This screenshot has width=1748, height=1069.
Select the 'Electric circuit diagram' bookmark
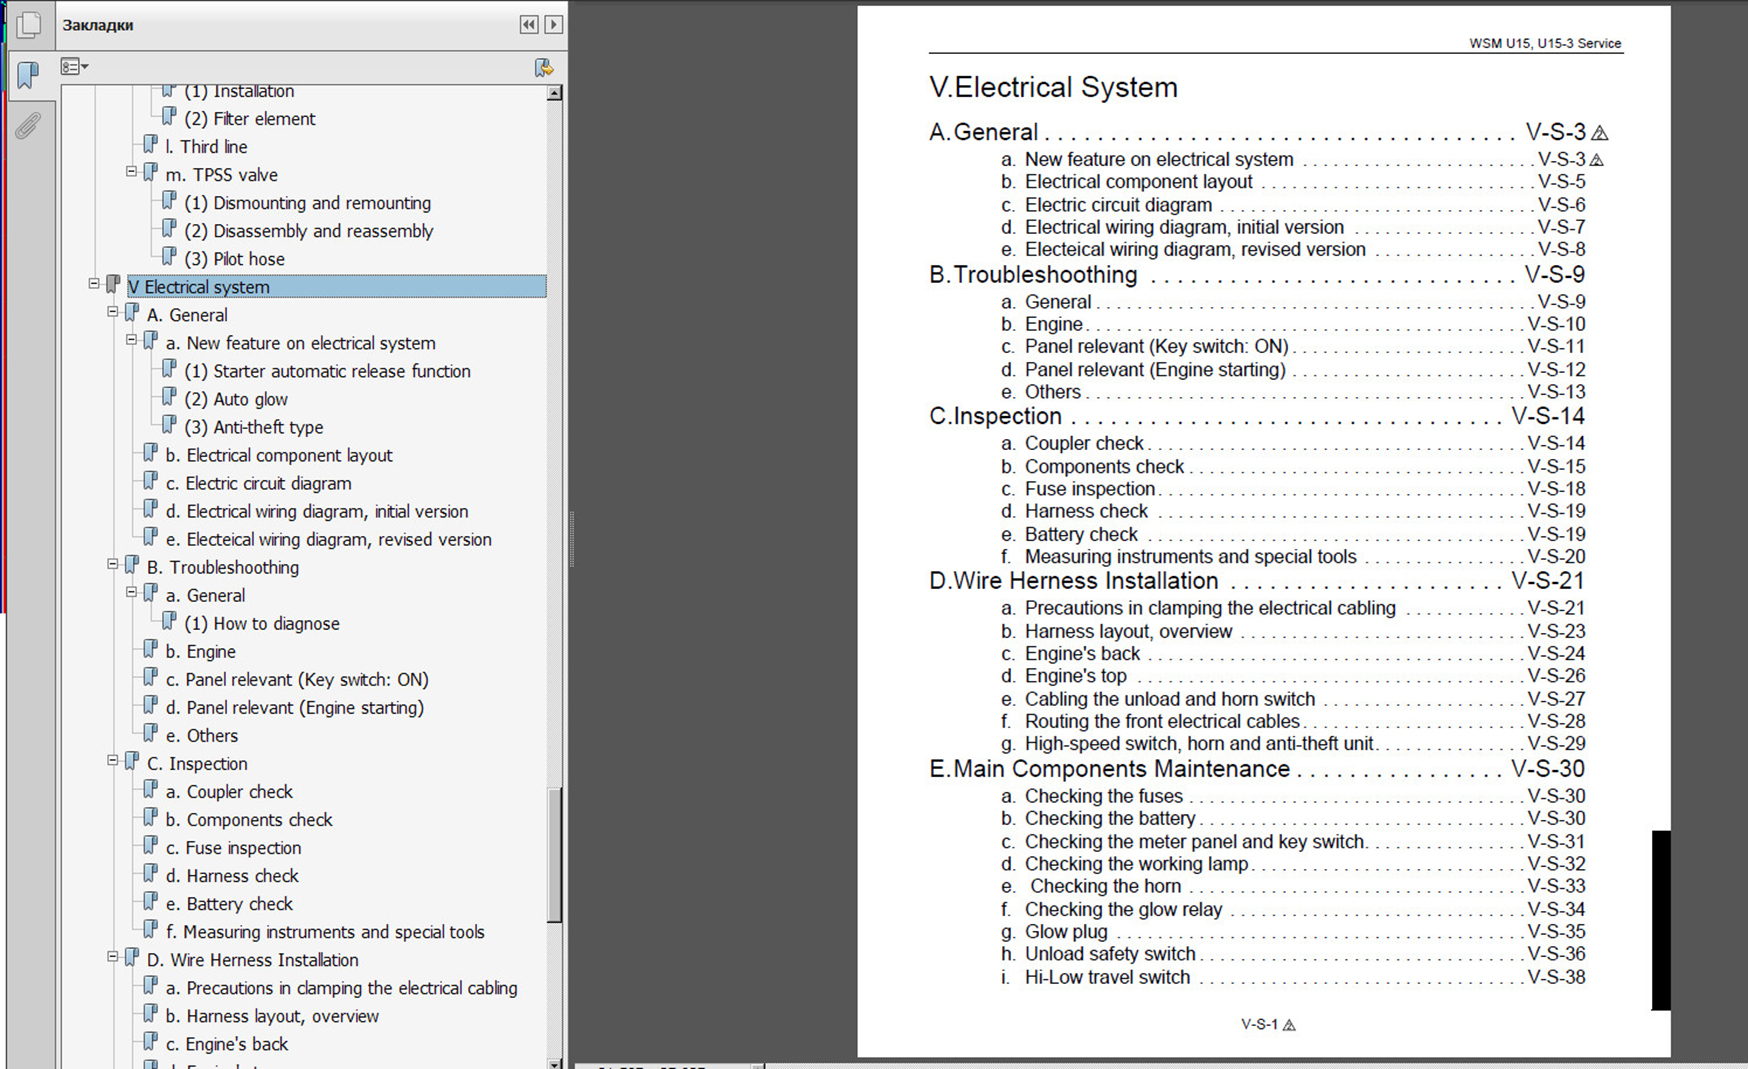268,483
